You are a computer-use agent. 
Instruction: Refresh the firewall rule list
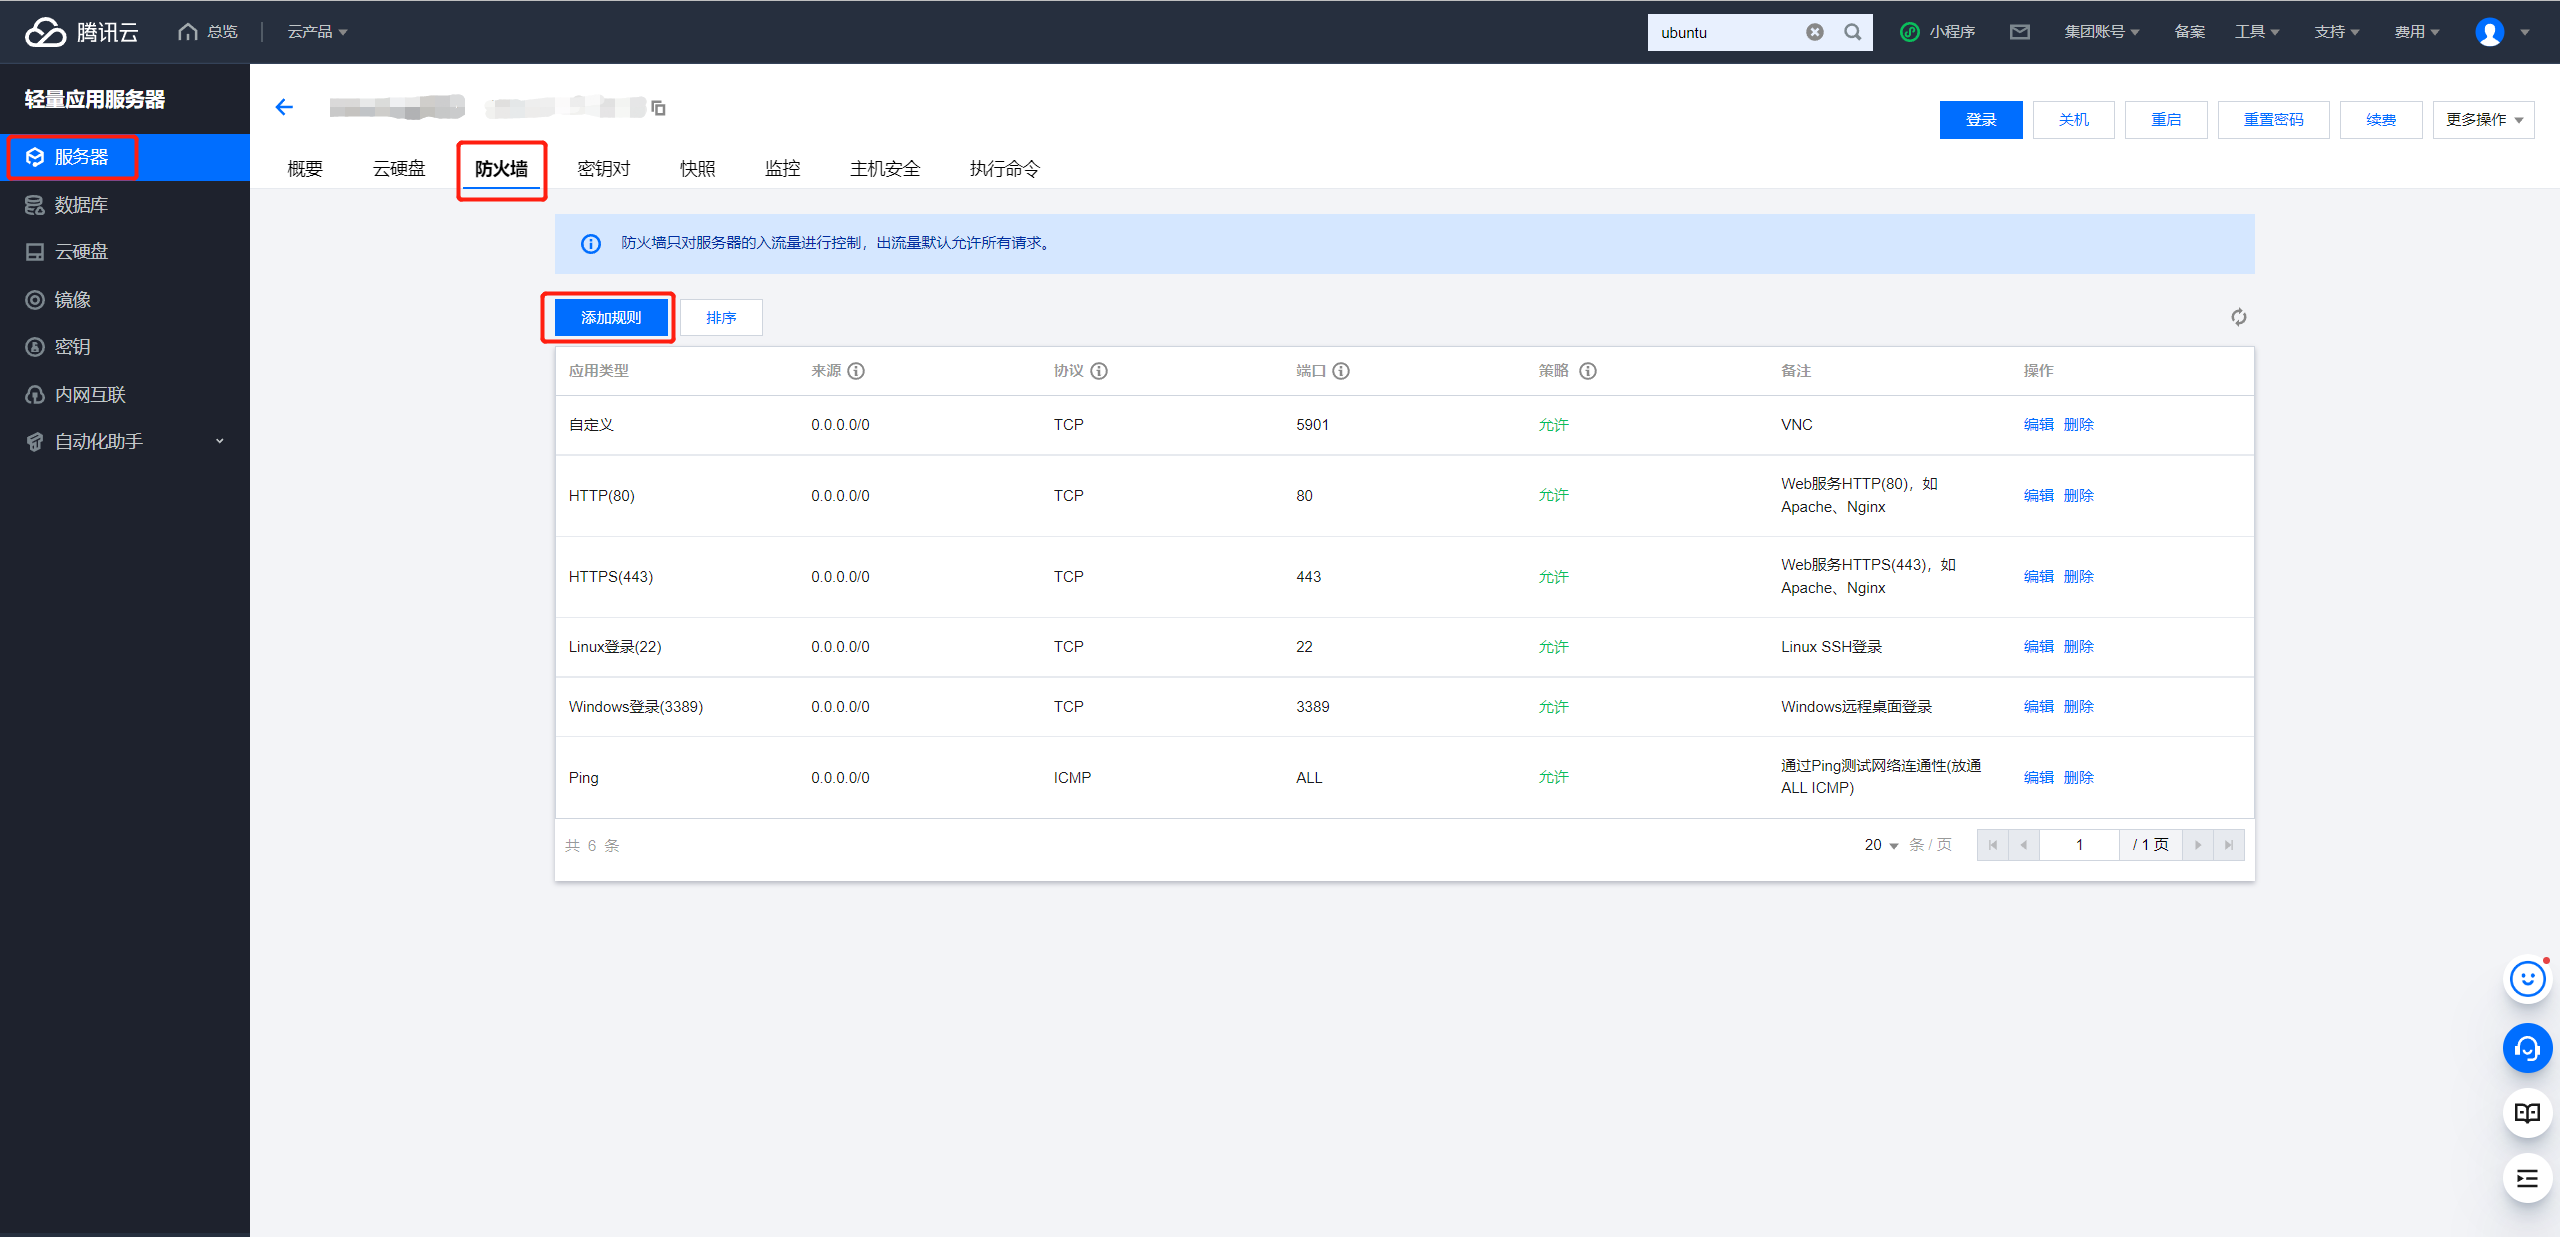(x=2239, y=317)
